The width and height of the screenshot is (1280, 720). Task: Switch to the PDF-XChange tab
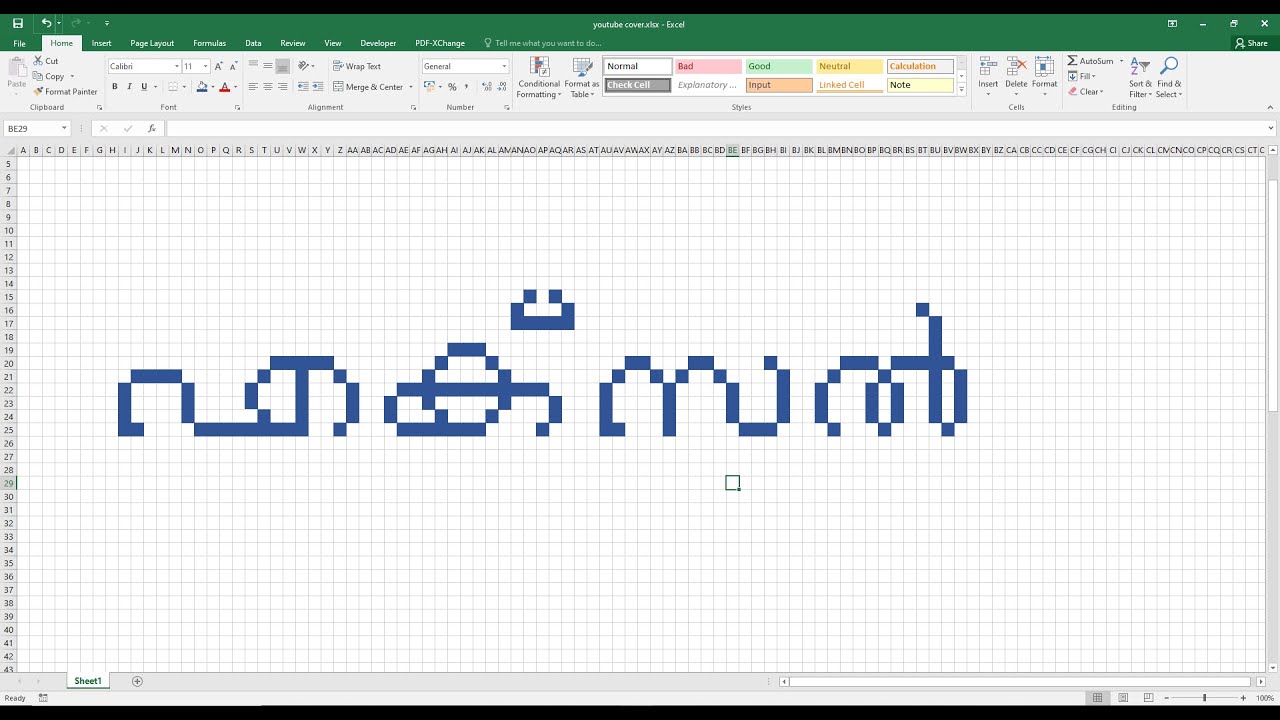(440, 43)
